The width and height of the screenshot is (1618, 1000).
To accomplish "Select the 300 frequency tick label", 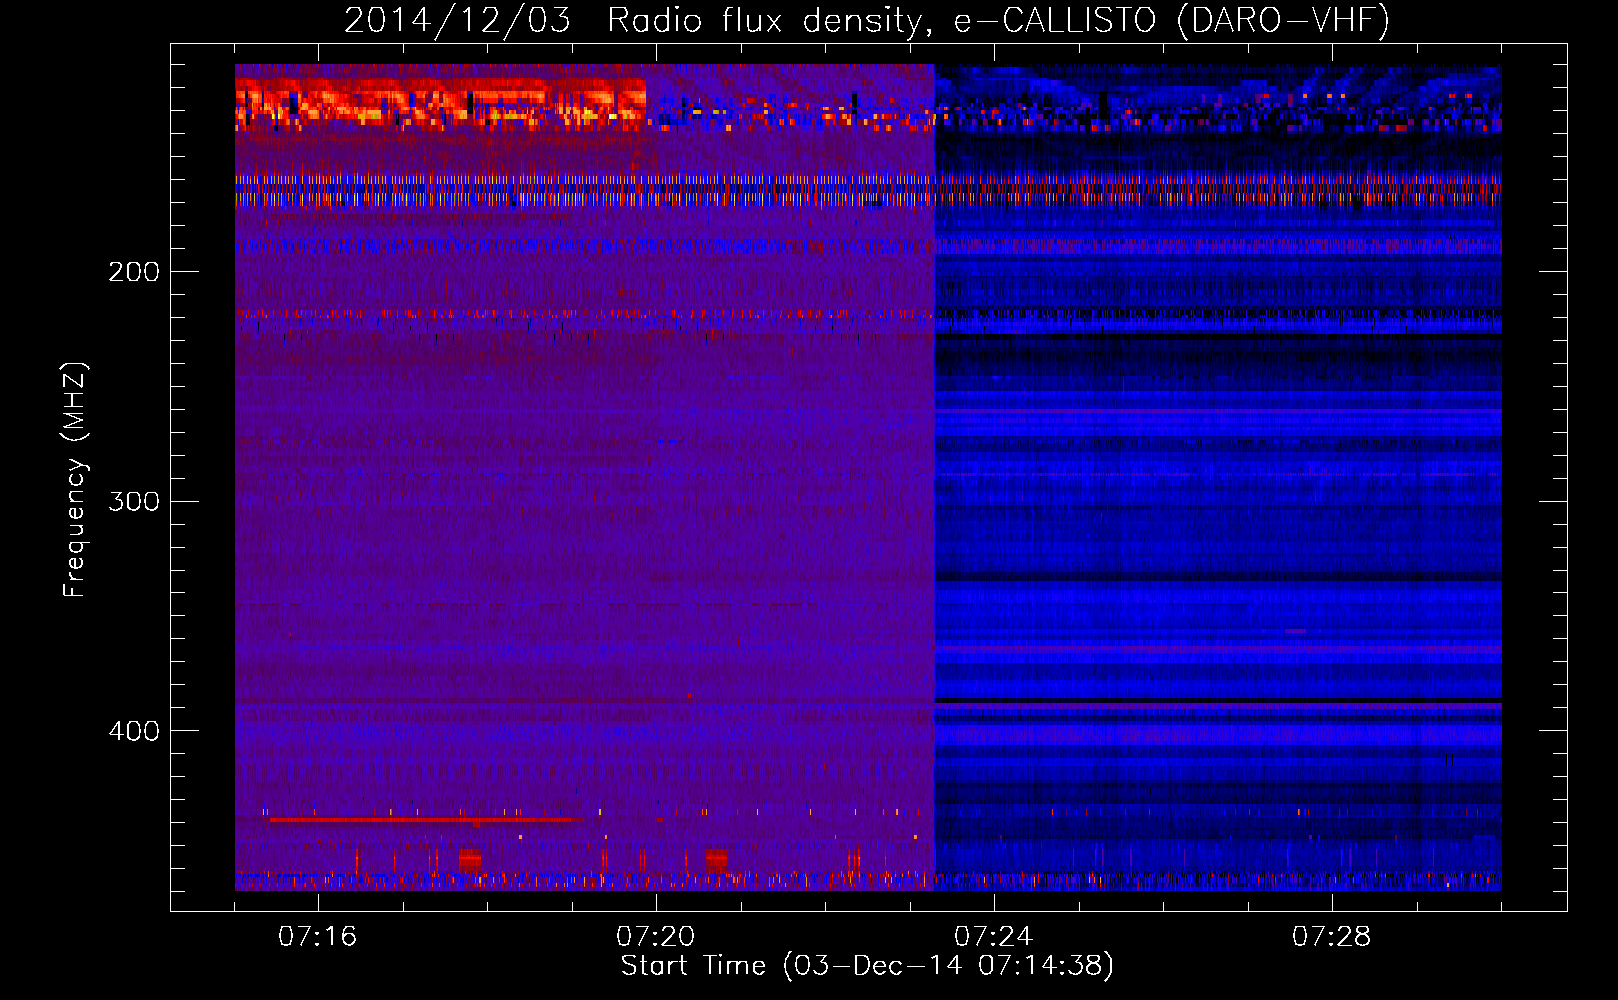I will pyautogui.click(x=134, y=501).
